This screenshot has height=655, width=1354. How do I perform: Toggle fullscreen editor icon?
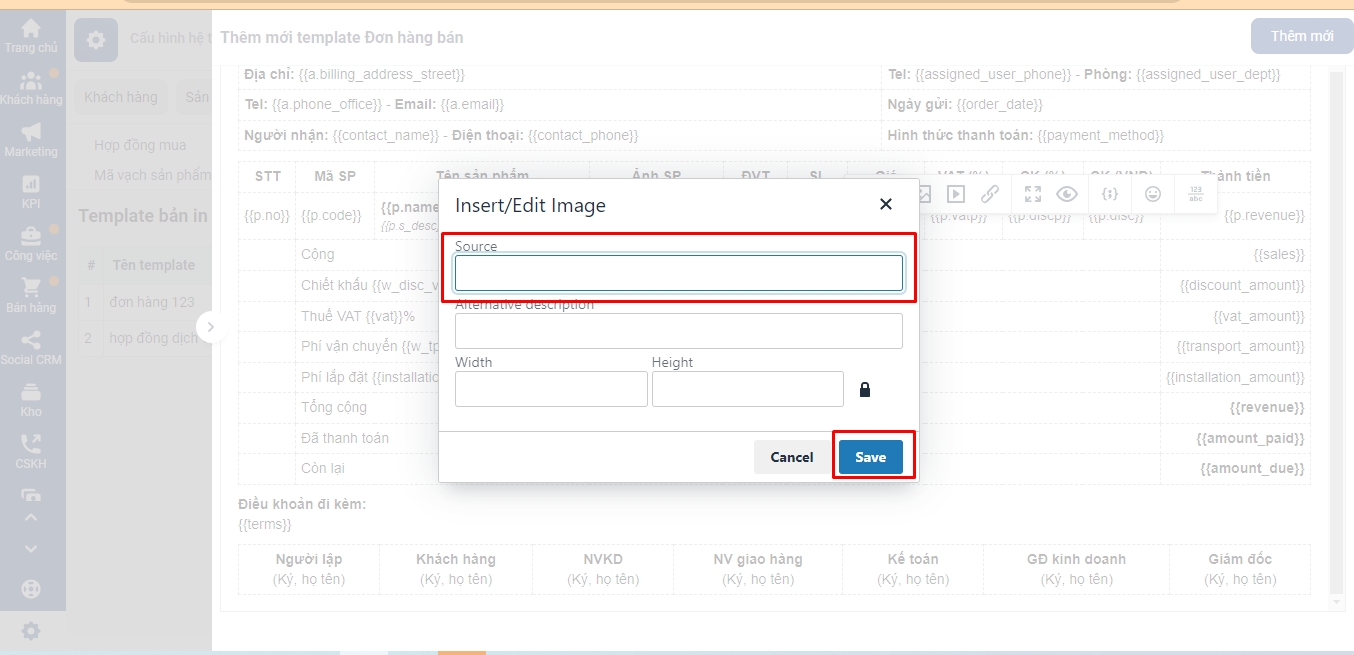click(x=1033, y=194)
